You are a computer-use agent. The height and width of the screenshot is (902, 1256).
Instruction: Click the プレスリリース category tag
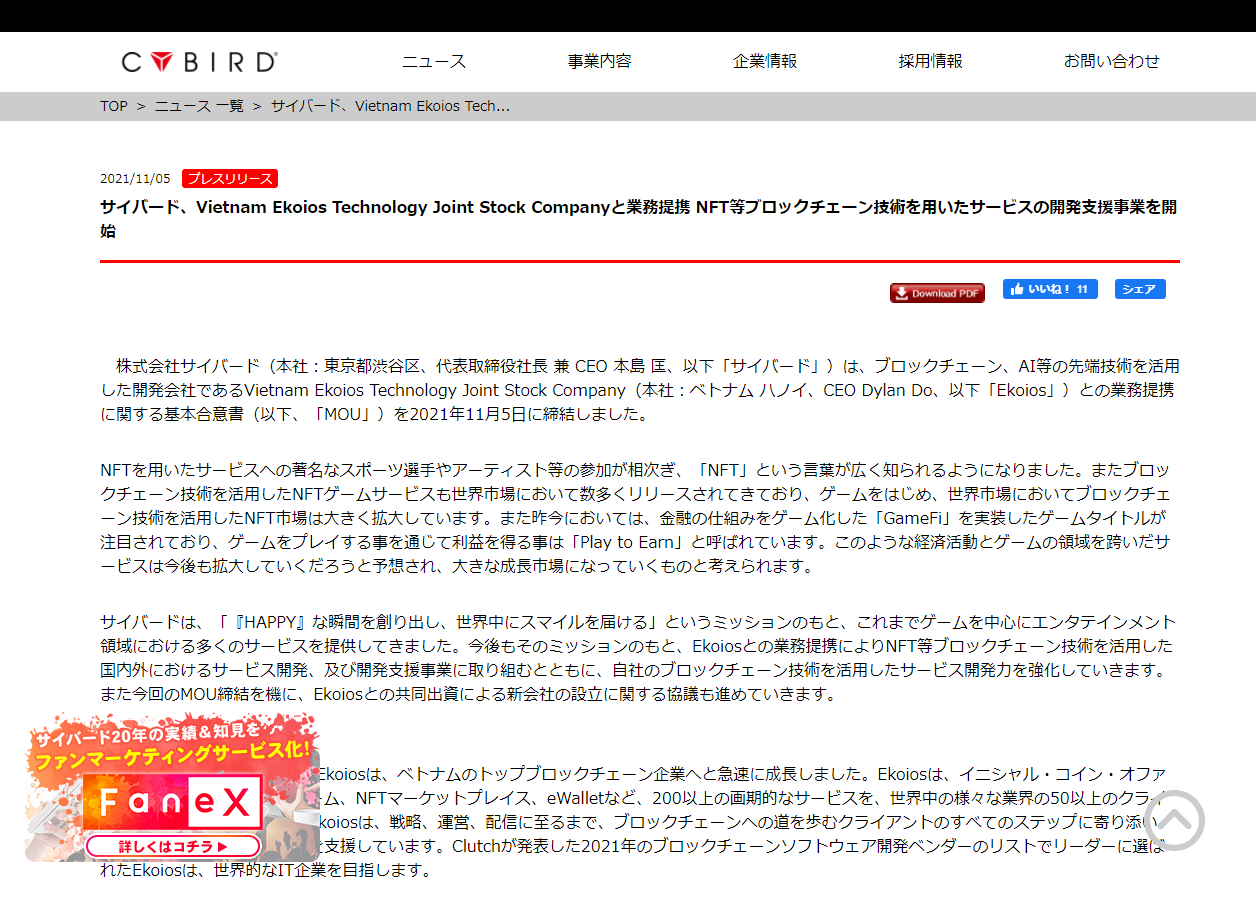230,179
